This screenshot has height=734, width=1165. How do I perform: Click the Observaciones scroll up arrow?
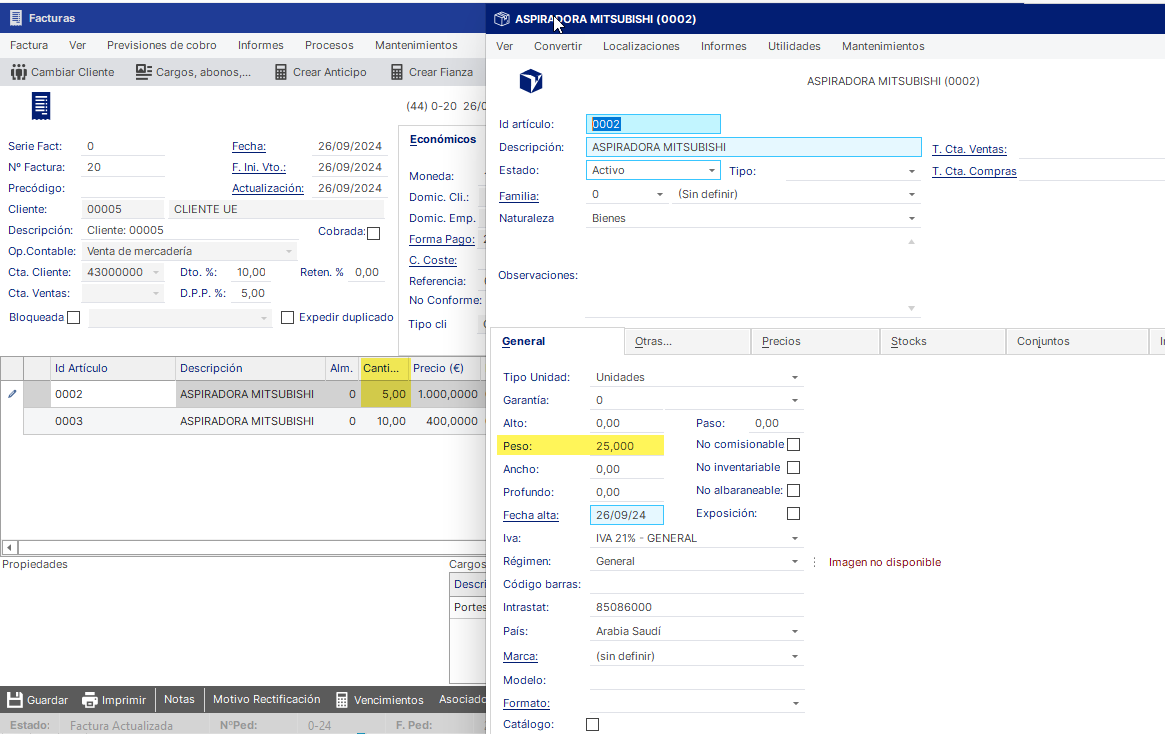coord(912,242)
